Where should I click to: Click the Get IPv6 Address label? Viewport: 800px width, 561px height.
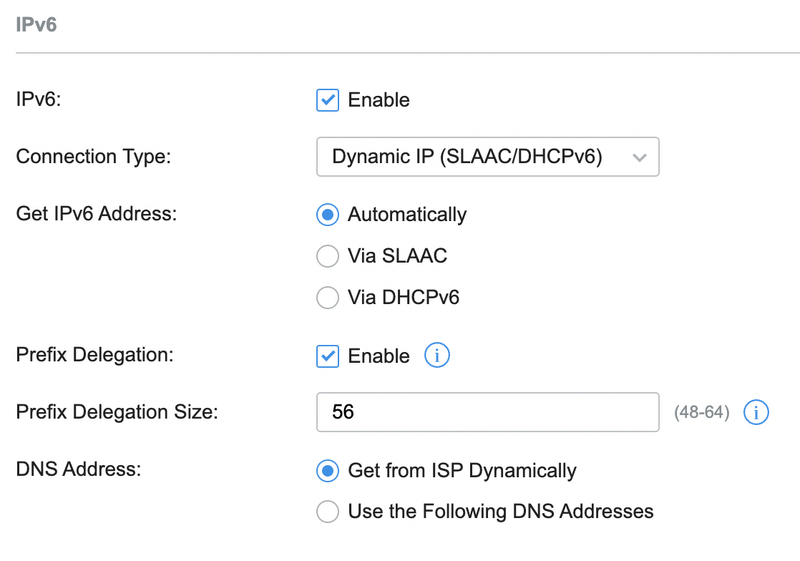pyautogui.click(x=96, y=214)
